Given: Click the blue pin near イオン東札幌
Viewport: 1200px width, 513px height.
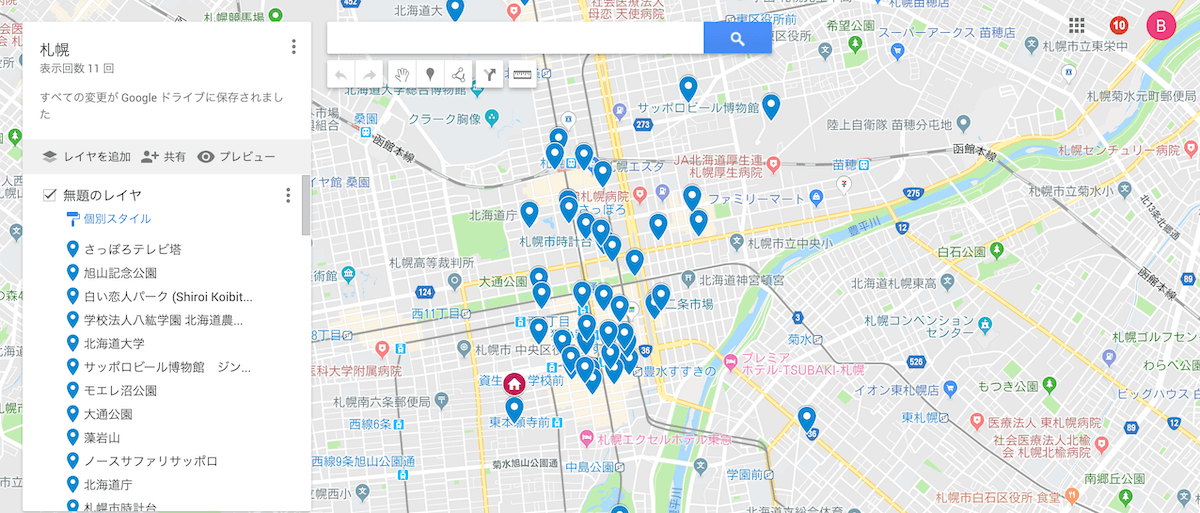Looking at the screenshot, I should 807,418.
